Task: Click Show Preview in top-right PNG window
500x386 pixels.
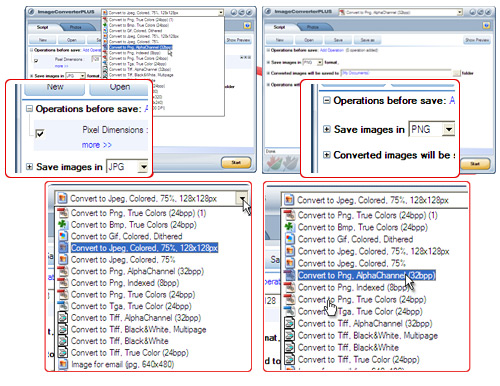Action: click(x=477, y=40)
